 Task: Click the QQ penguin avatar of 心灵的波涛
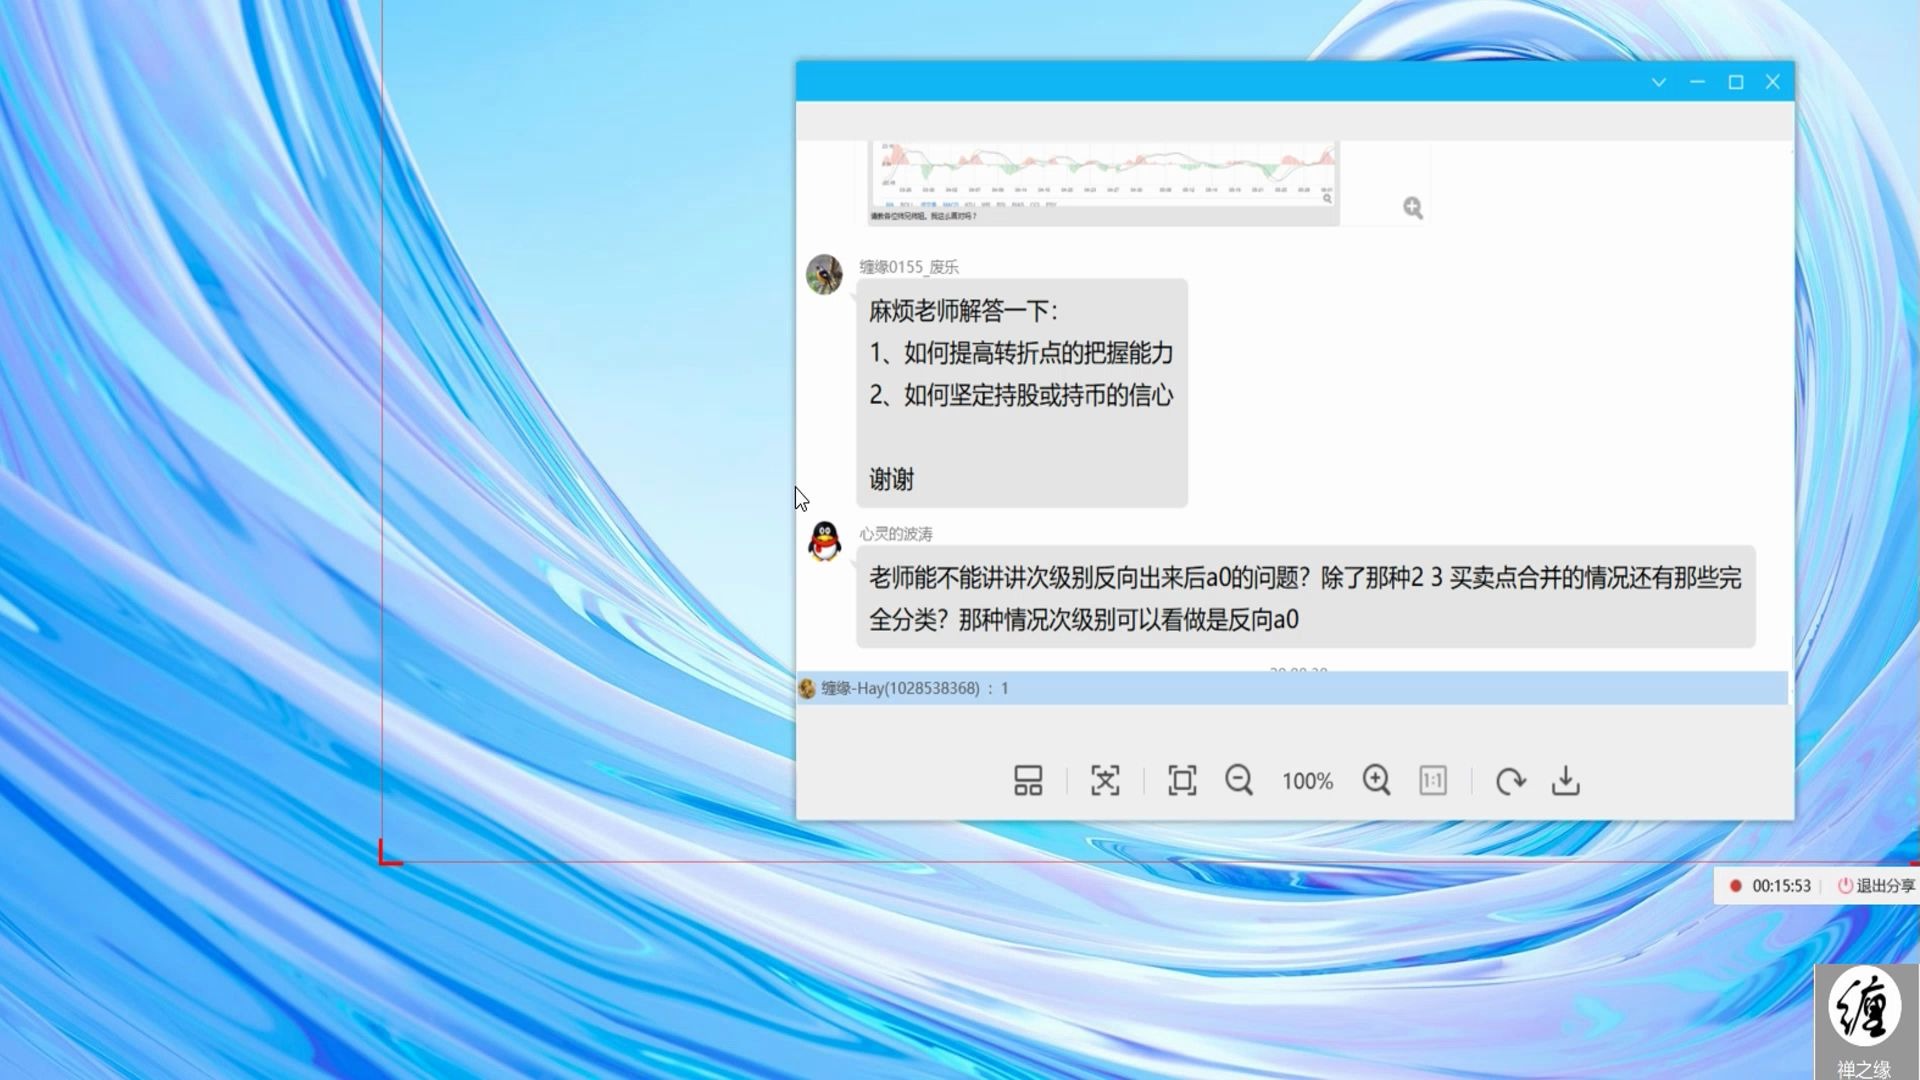click(x=824, y=541)
